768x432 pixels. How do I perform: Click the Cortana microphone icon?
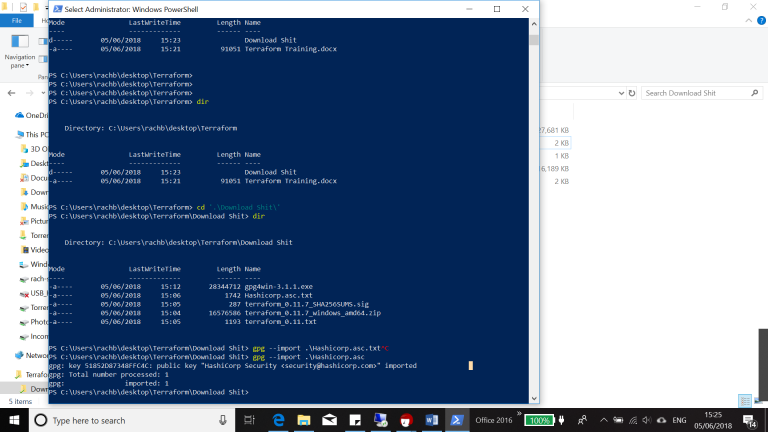[x=223, y=420]
